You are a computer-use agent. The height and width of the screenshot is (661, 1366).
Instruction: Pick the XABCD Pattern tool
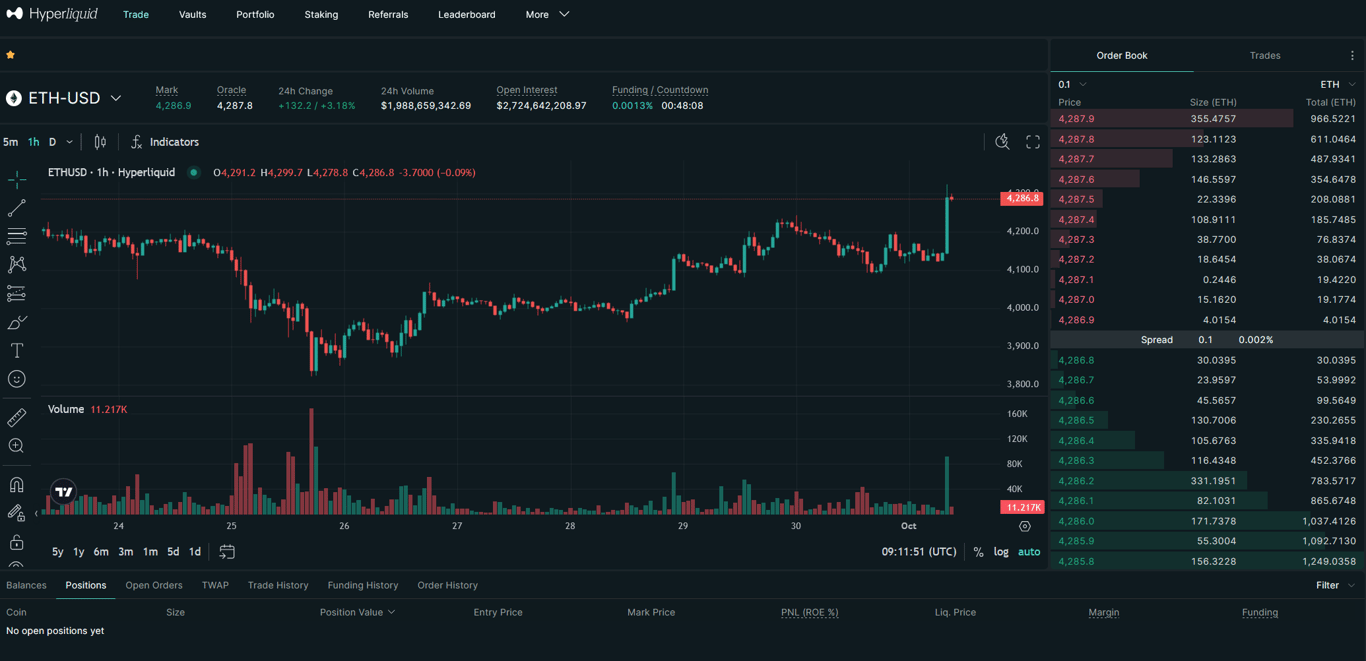click(16, 264)
